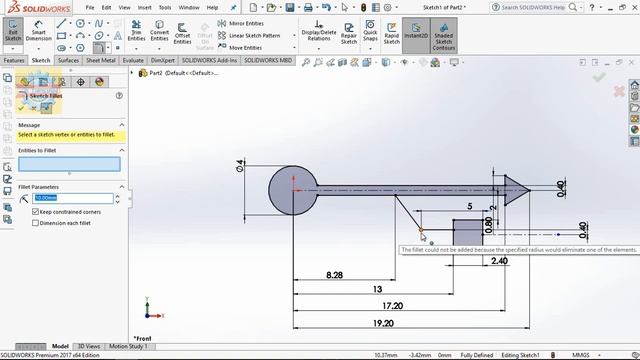Click Linear Sketch Pattern button
The image size is (640, 360).
coord(249,36)
